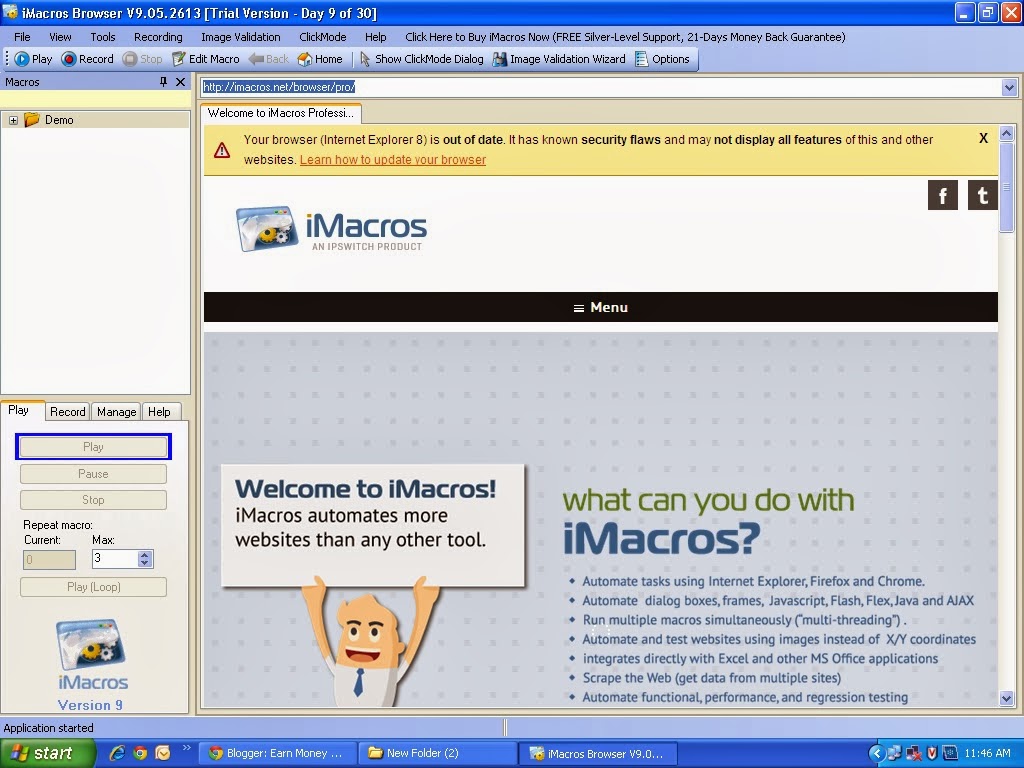This screenshot has height=768, width=1024.
Task: Launch the Image Validation Wizard
Action: coord(559,59)
